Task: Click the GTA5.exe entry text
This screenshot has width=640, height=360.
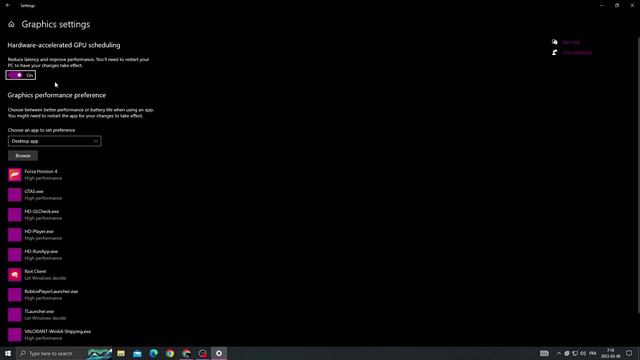Action: coord(34,191)
